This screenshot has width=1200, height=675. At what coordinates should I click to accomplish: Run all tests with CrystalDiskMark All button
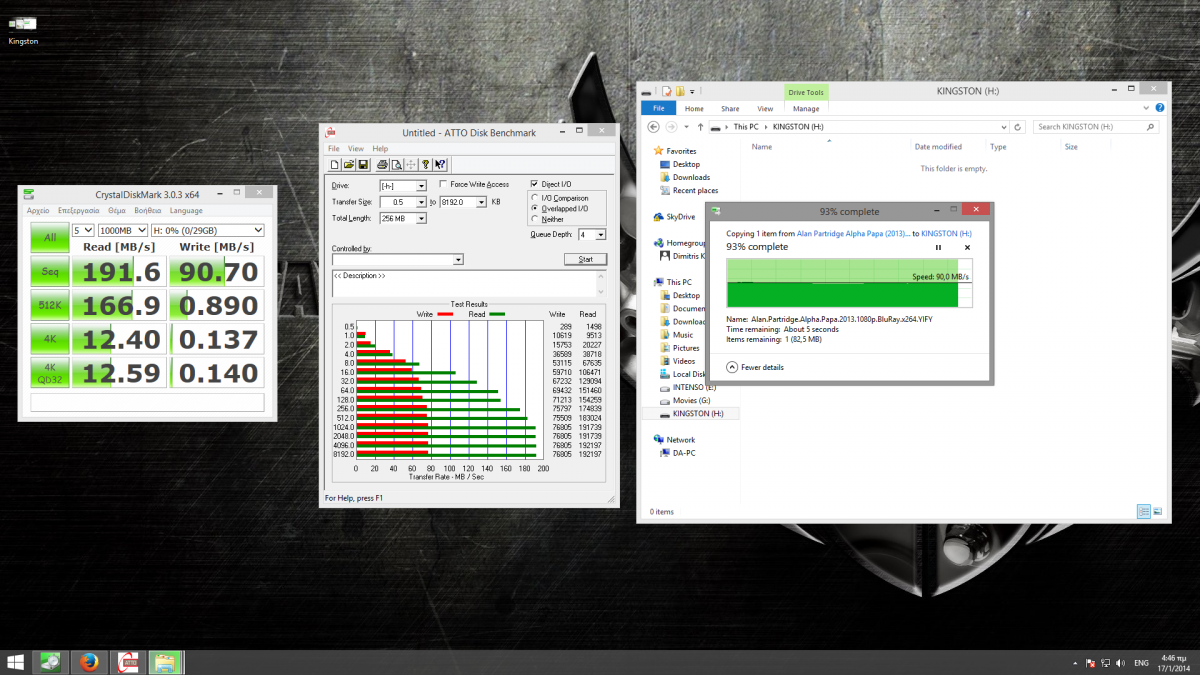49,238
